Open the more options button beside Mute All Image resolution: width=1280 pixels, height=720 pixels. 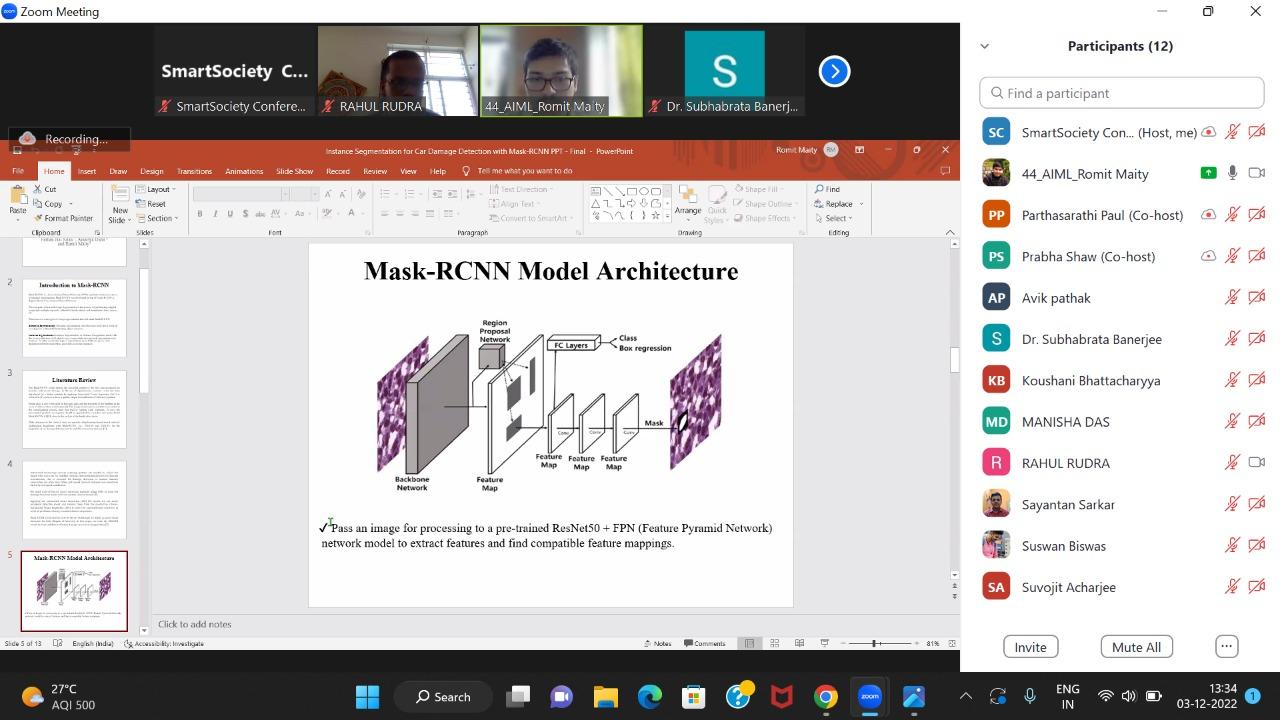tap(1226, 646)
